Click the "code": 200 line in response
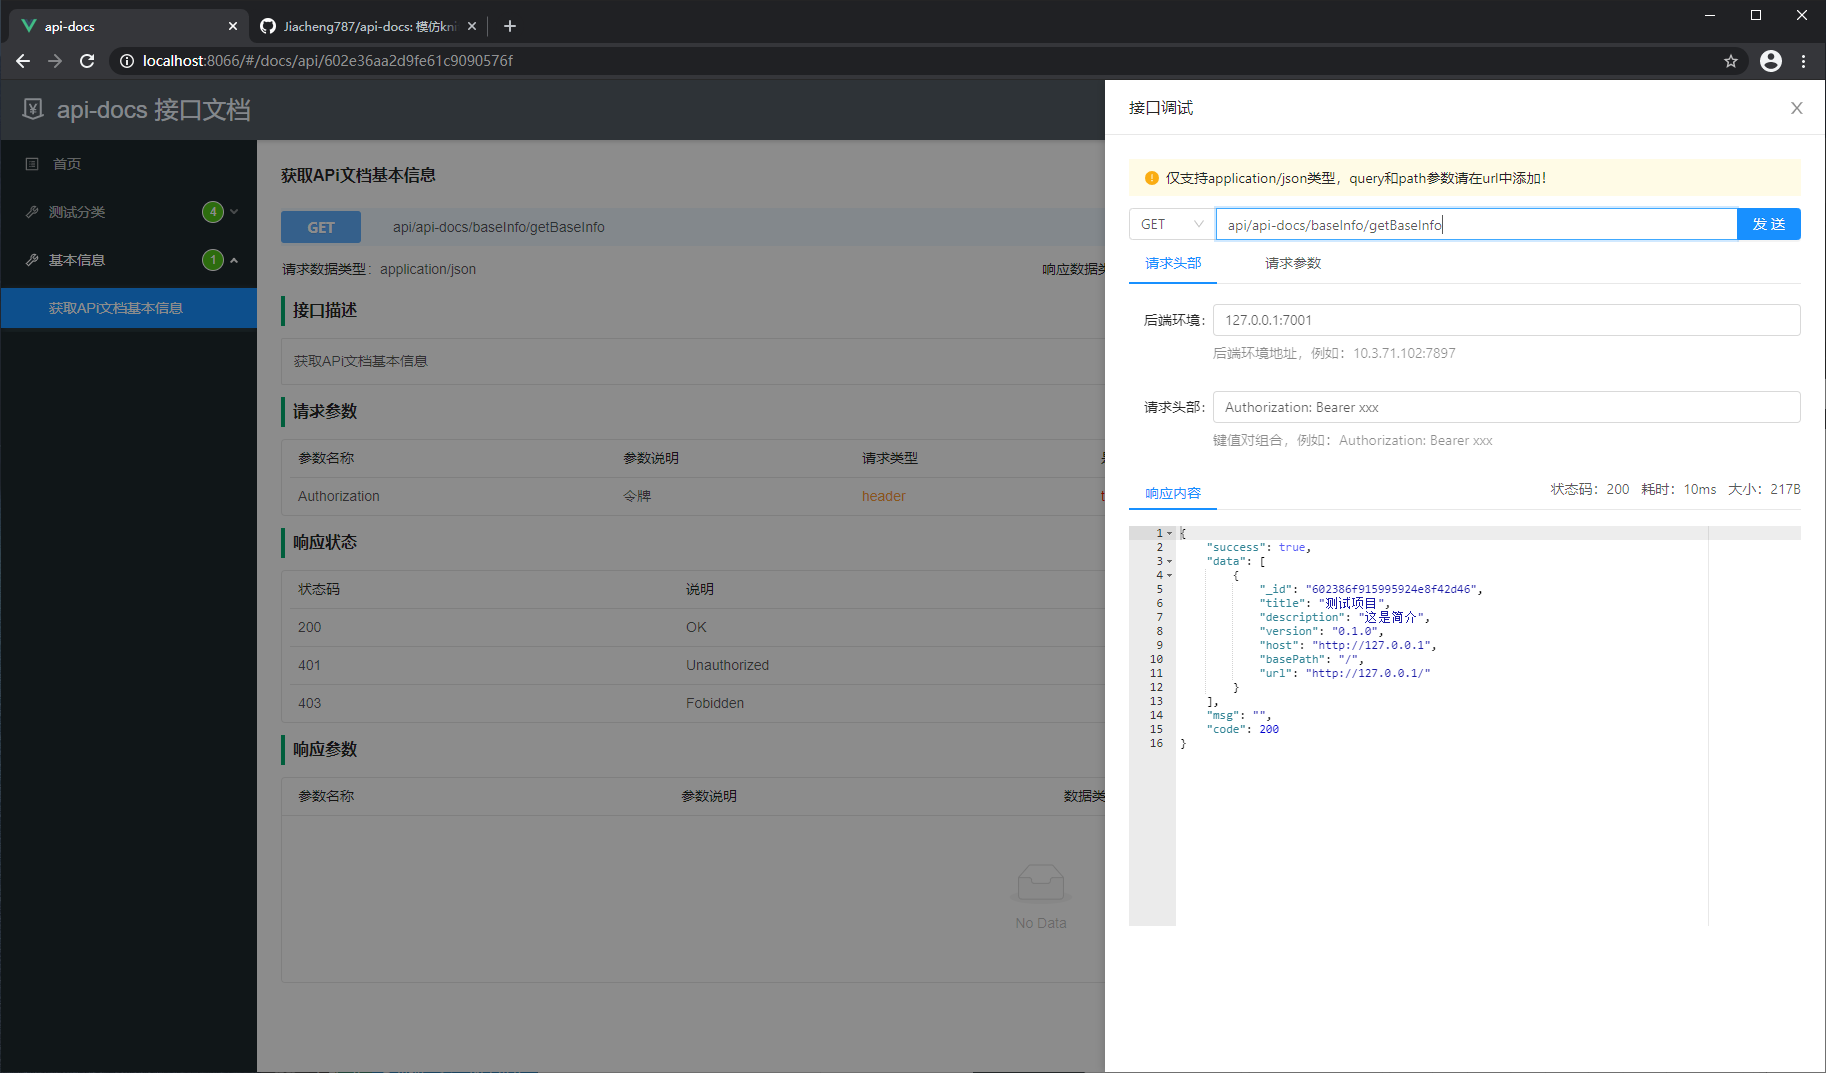 click(x=1243, y=729)
